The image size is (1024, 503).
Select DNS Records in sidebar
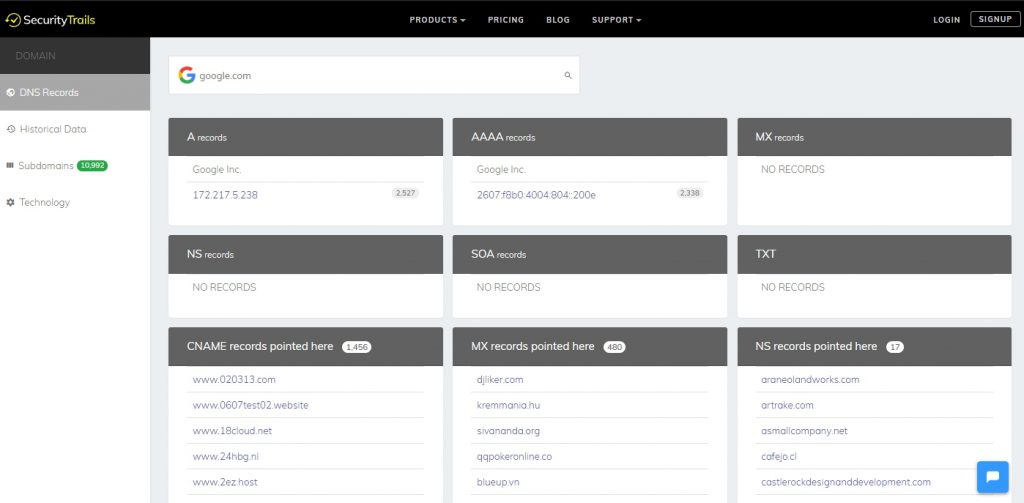point(75,92)
